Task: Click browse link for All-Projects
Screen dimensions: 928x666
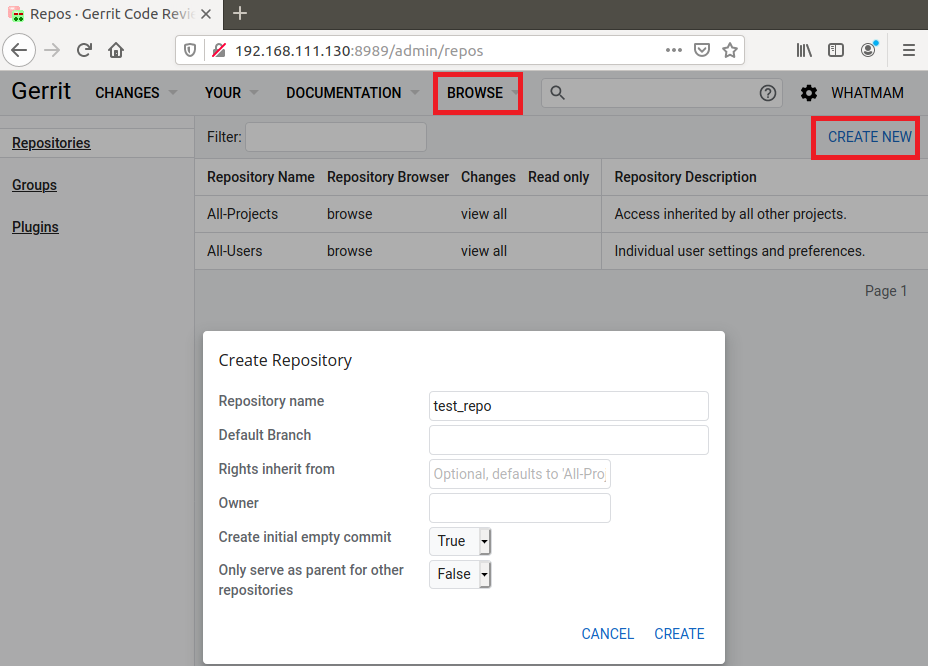Action: (x=350, y=214)
